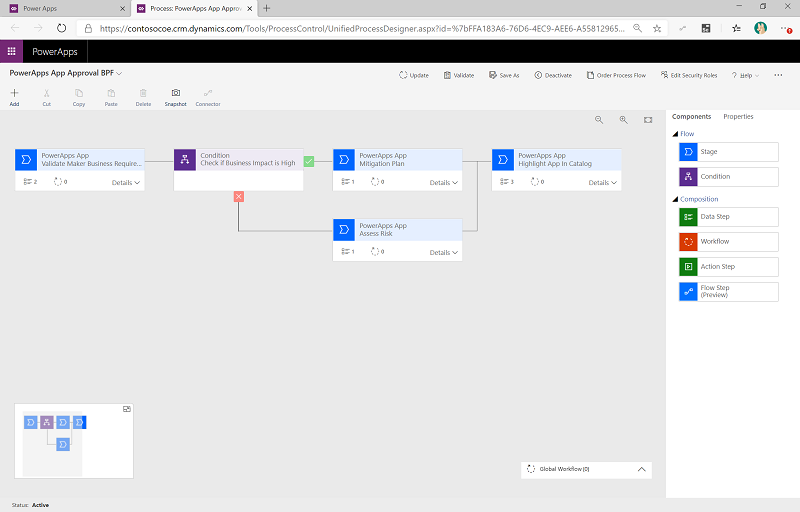Click the Validate button

[x=459, y=75]
